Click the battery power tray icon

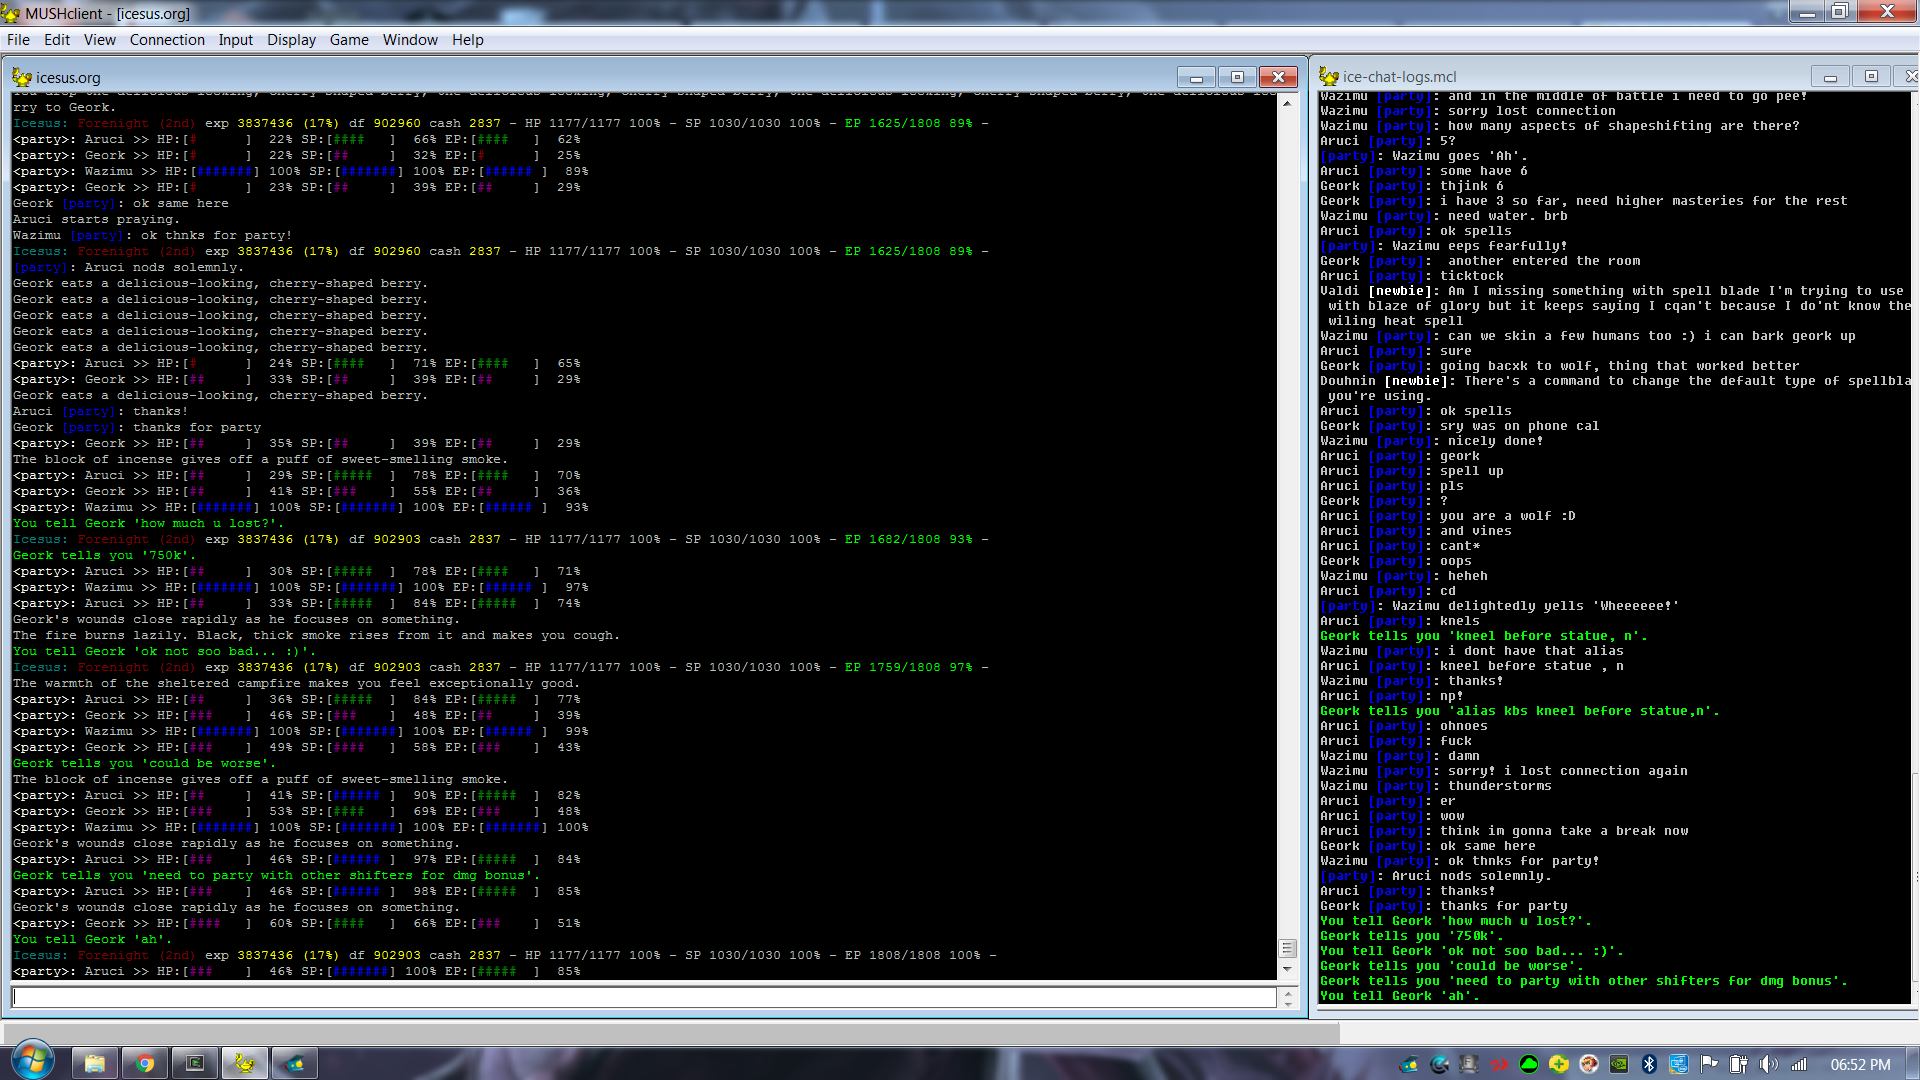tap(1739, 1064)
